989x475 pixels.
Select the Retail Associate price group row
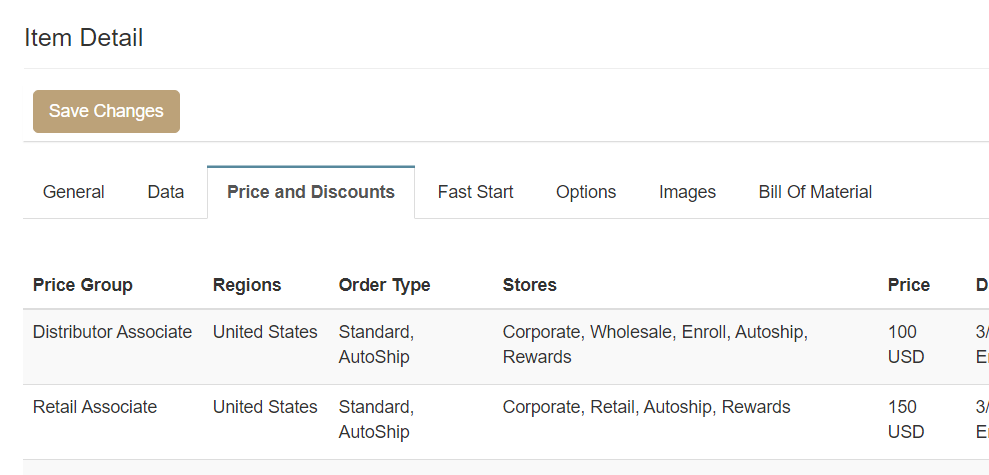point(95,407)
